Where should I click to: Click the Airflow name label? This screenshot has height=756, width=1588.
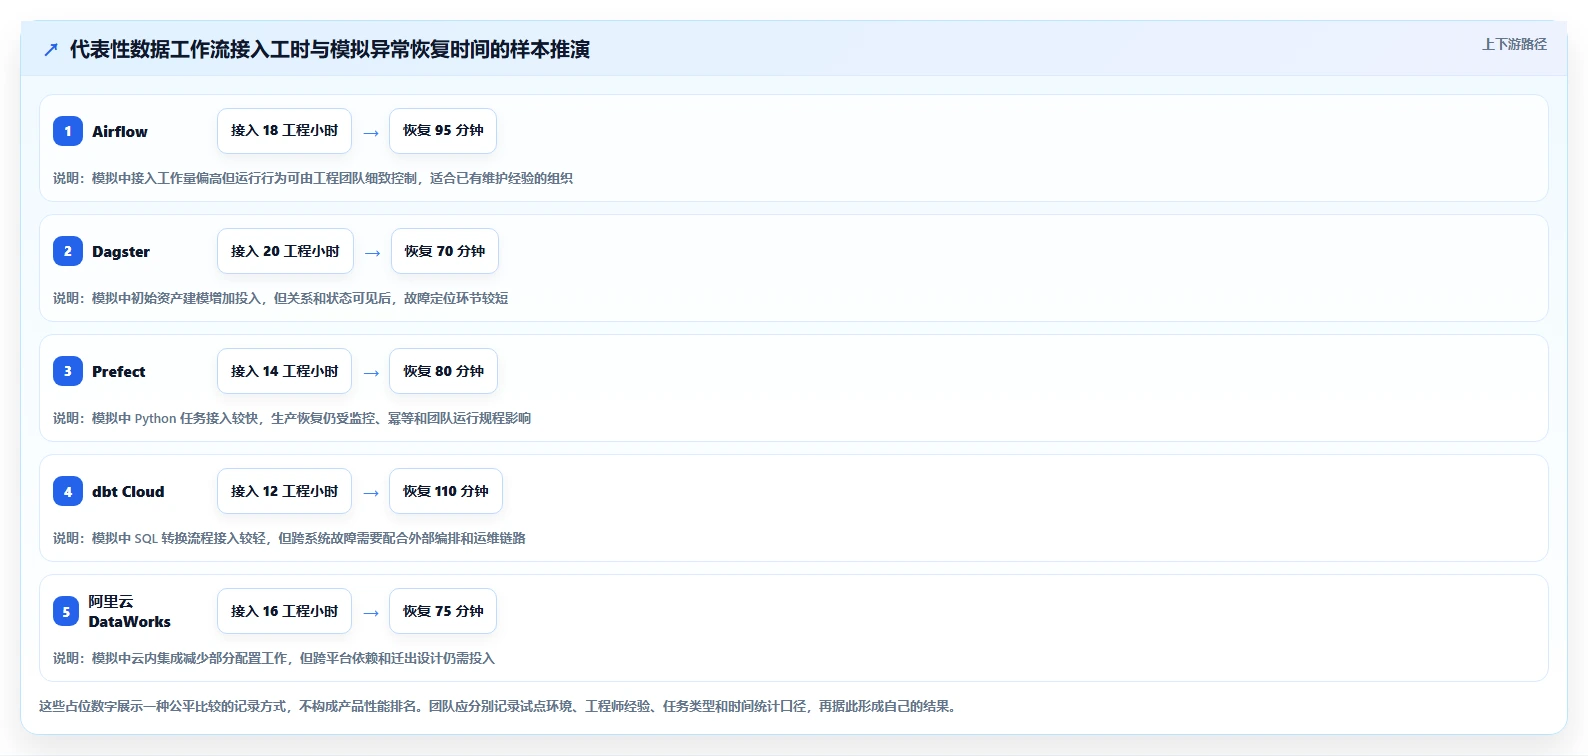(x=120, y=131)
